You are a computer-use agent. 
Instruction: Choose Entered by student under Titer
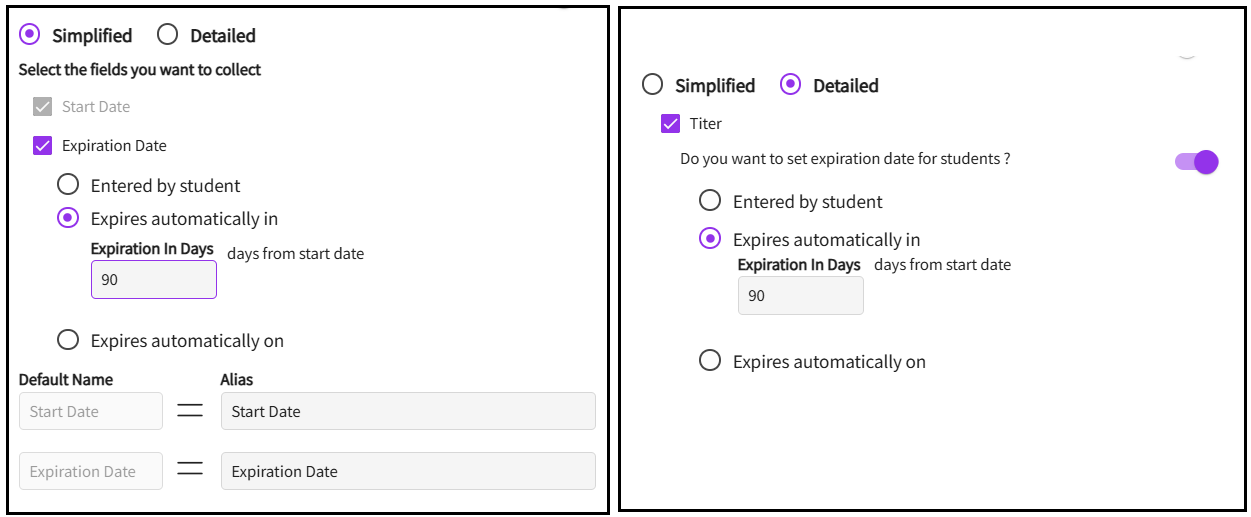click(x=710, y=201)
